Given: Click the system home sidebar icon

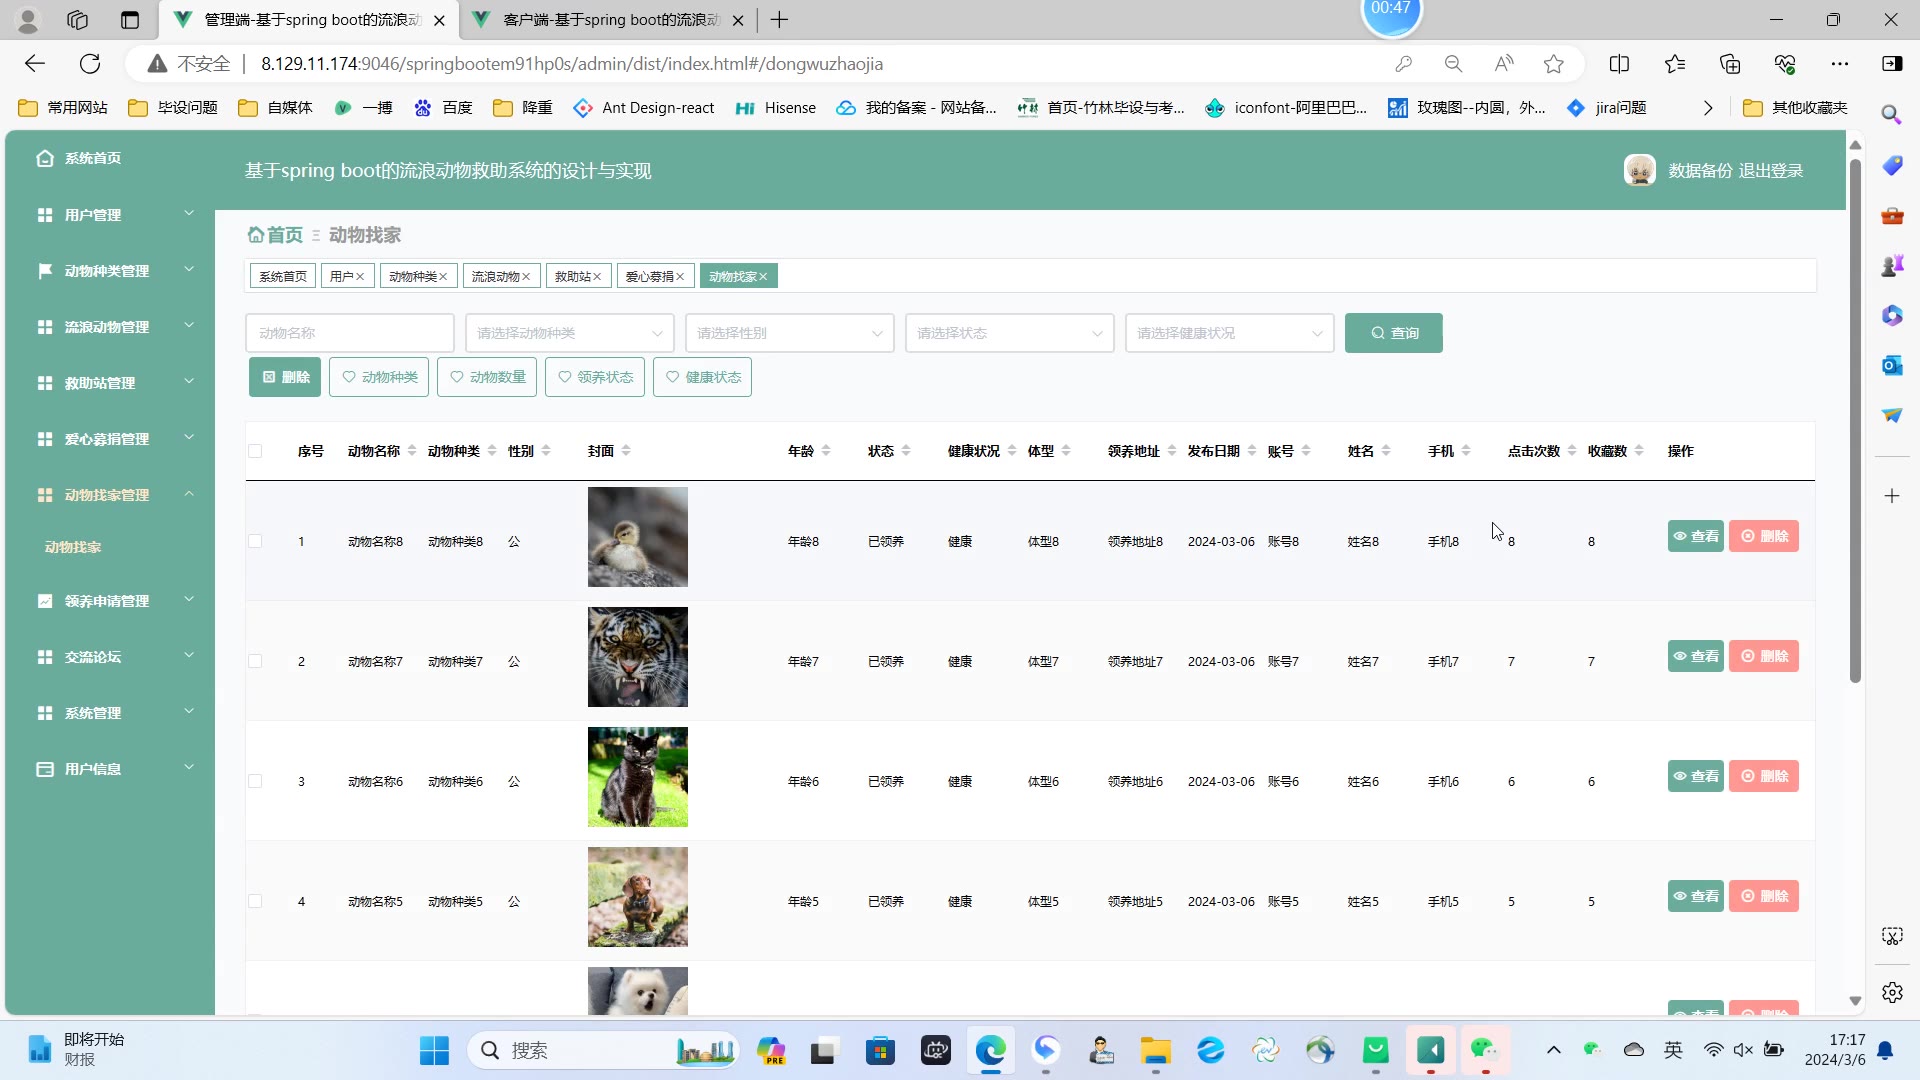Looking at the screenshot, I should click(45, 158).
